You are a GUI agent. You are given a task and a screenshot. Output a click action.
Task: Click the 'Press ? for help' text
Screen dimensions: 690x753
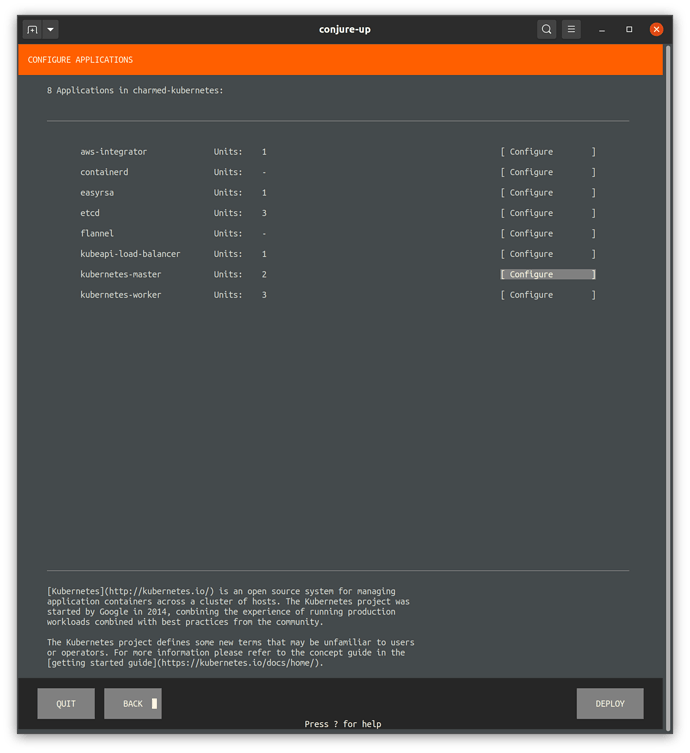[343, 724]
